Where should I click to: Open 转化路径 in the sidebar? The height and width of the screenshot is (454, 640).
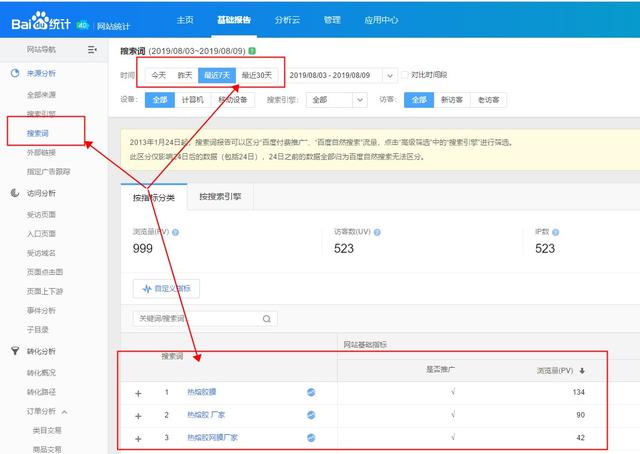click(x=41, y=392)
